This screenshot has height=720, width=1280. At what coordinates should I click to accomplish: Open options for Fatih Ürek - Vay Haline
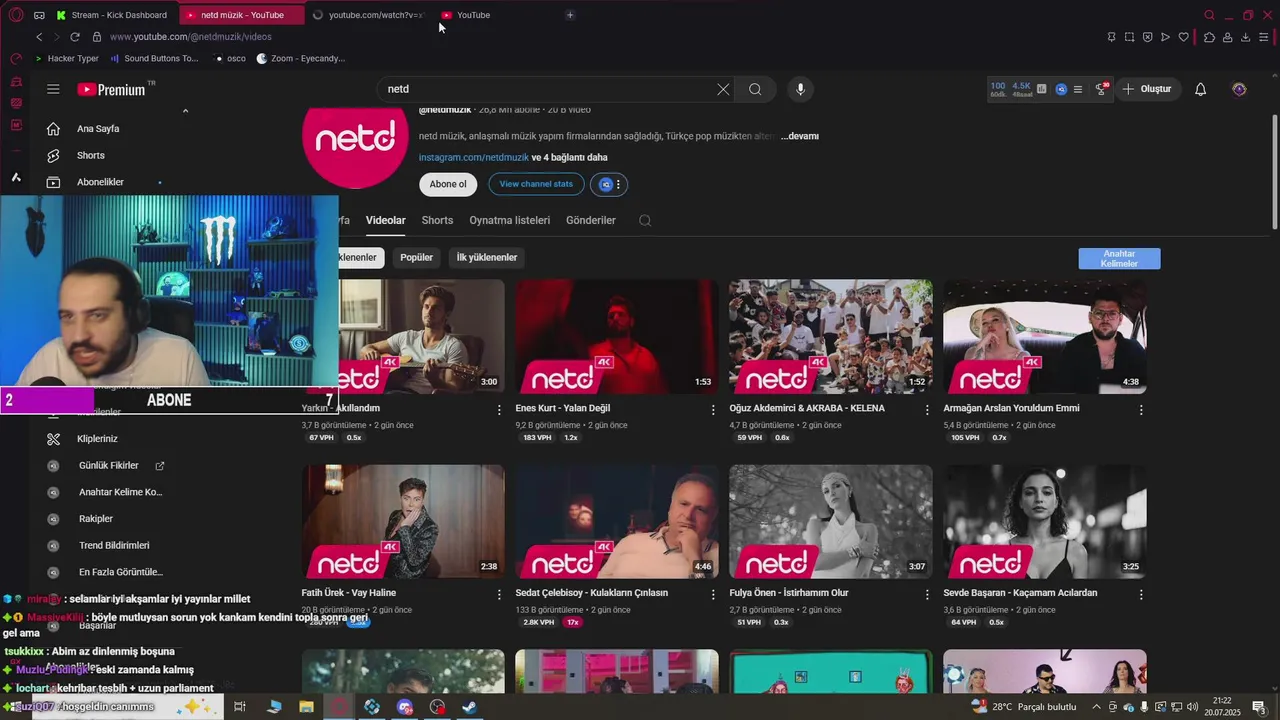pos(499,594)
